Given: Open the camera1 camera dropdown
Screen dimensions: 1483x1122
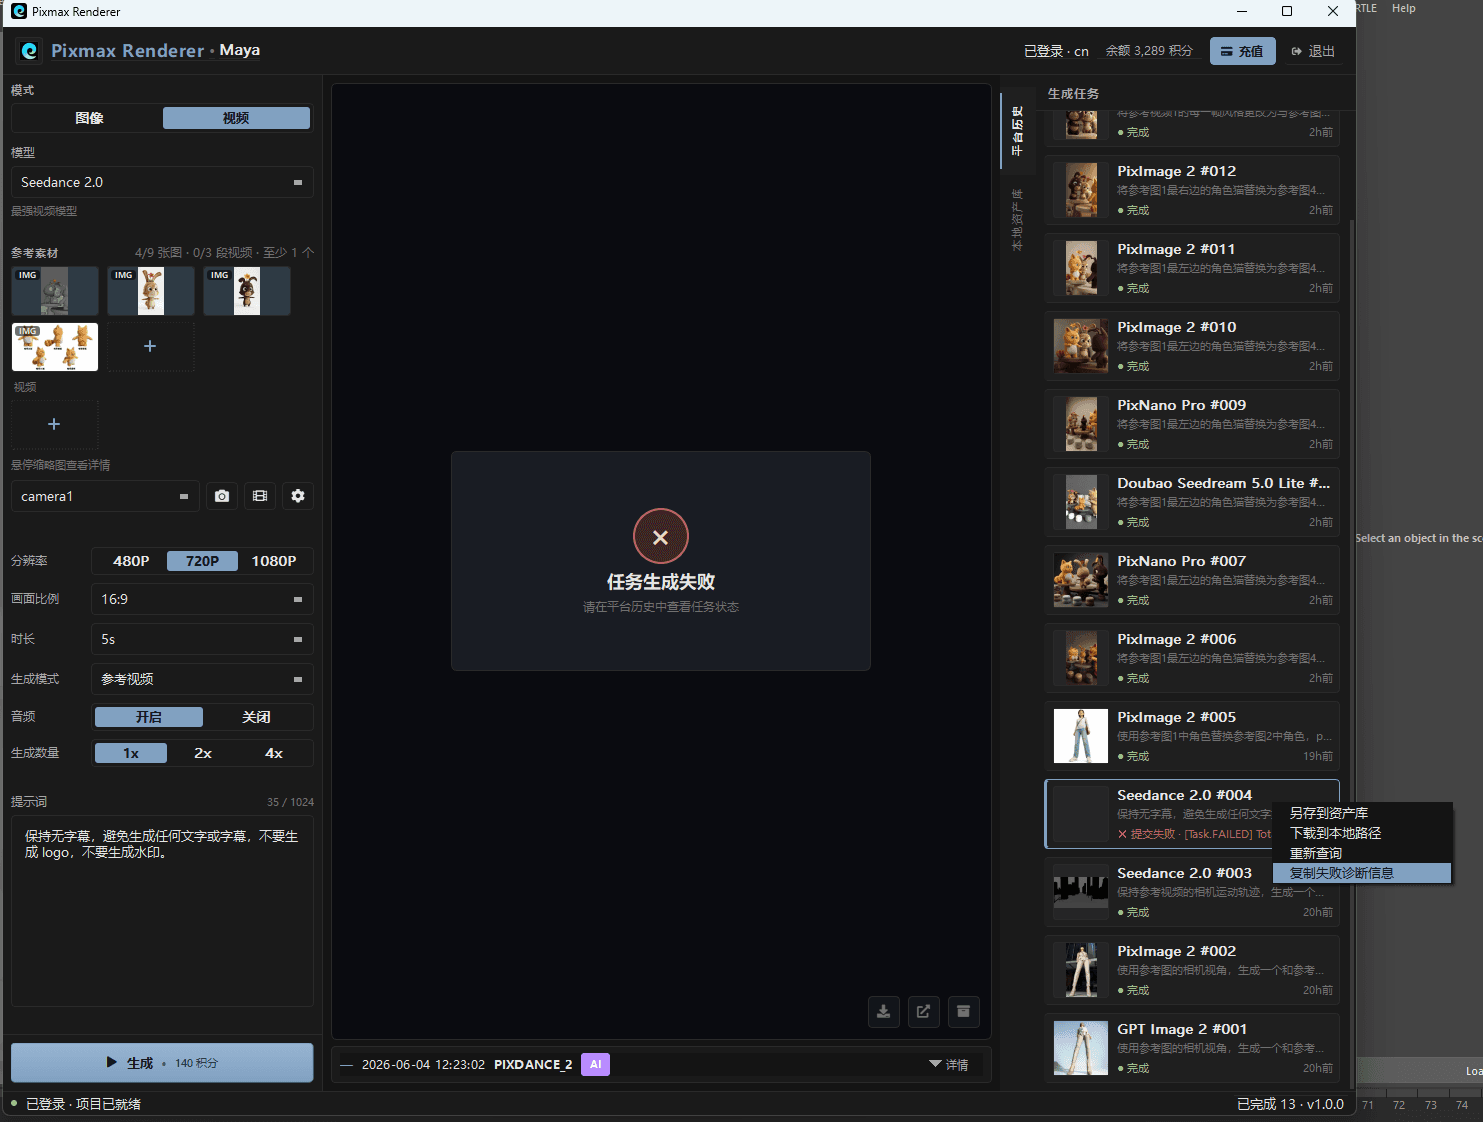Looking at the screenshot, I should 105,496.
